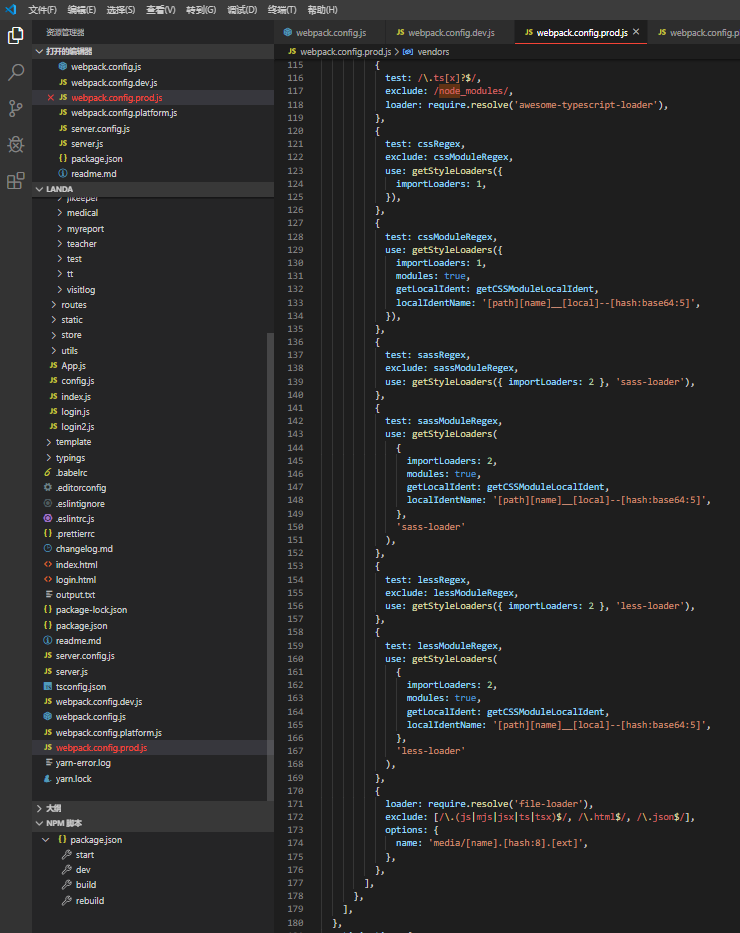Open the 帮助(H) menu
This screenshot has width=740, height=933.
coord(322,10)
